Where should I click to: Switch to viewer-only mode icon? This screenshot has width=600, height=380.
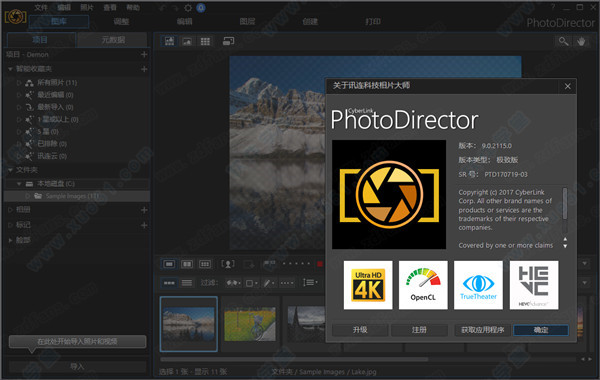tap(187, 41)
